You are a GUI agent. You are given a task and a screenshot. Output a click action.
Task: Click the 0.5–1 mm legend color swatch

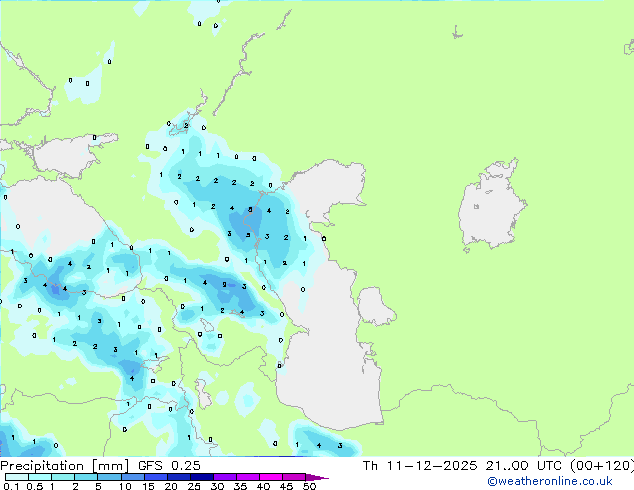(x=40, y=477)
